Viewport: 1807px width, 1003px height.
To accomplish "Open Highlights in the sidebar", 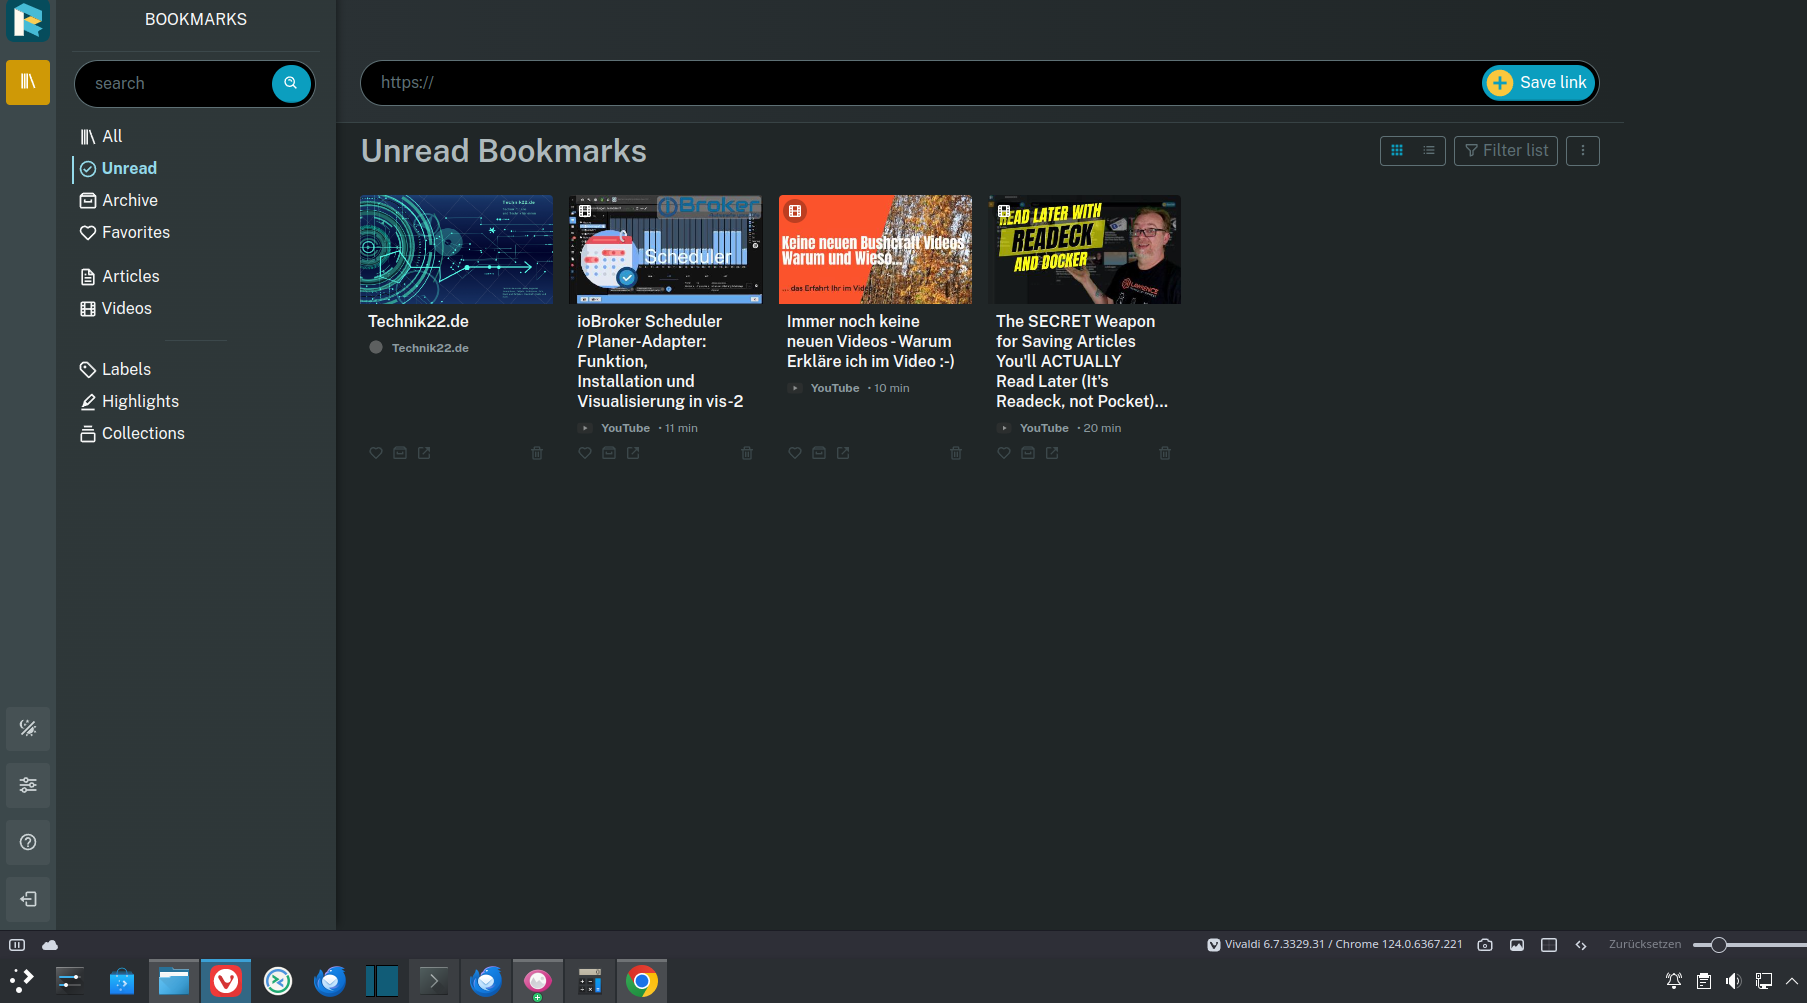I will [129, 401].
